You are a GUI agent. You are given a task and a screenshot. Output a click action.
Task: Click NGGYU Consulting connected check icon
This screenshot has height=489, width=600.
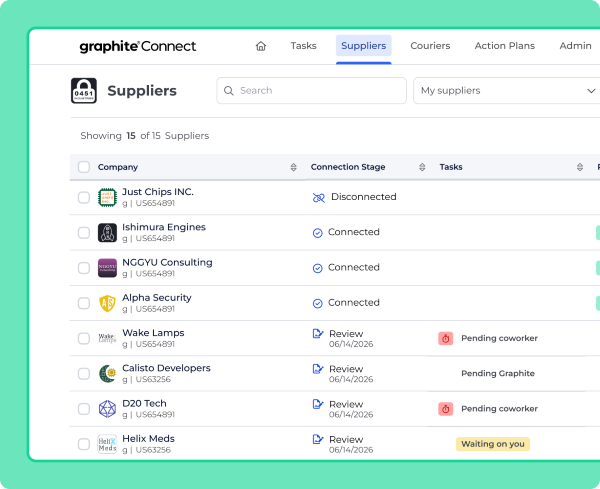point(318,268)
